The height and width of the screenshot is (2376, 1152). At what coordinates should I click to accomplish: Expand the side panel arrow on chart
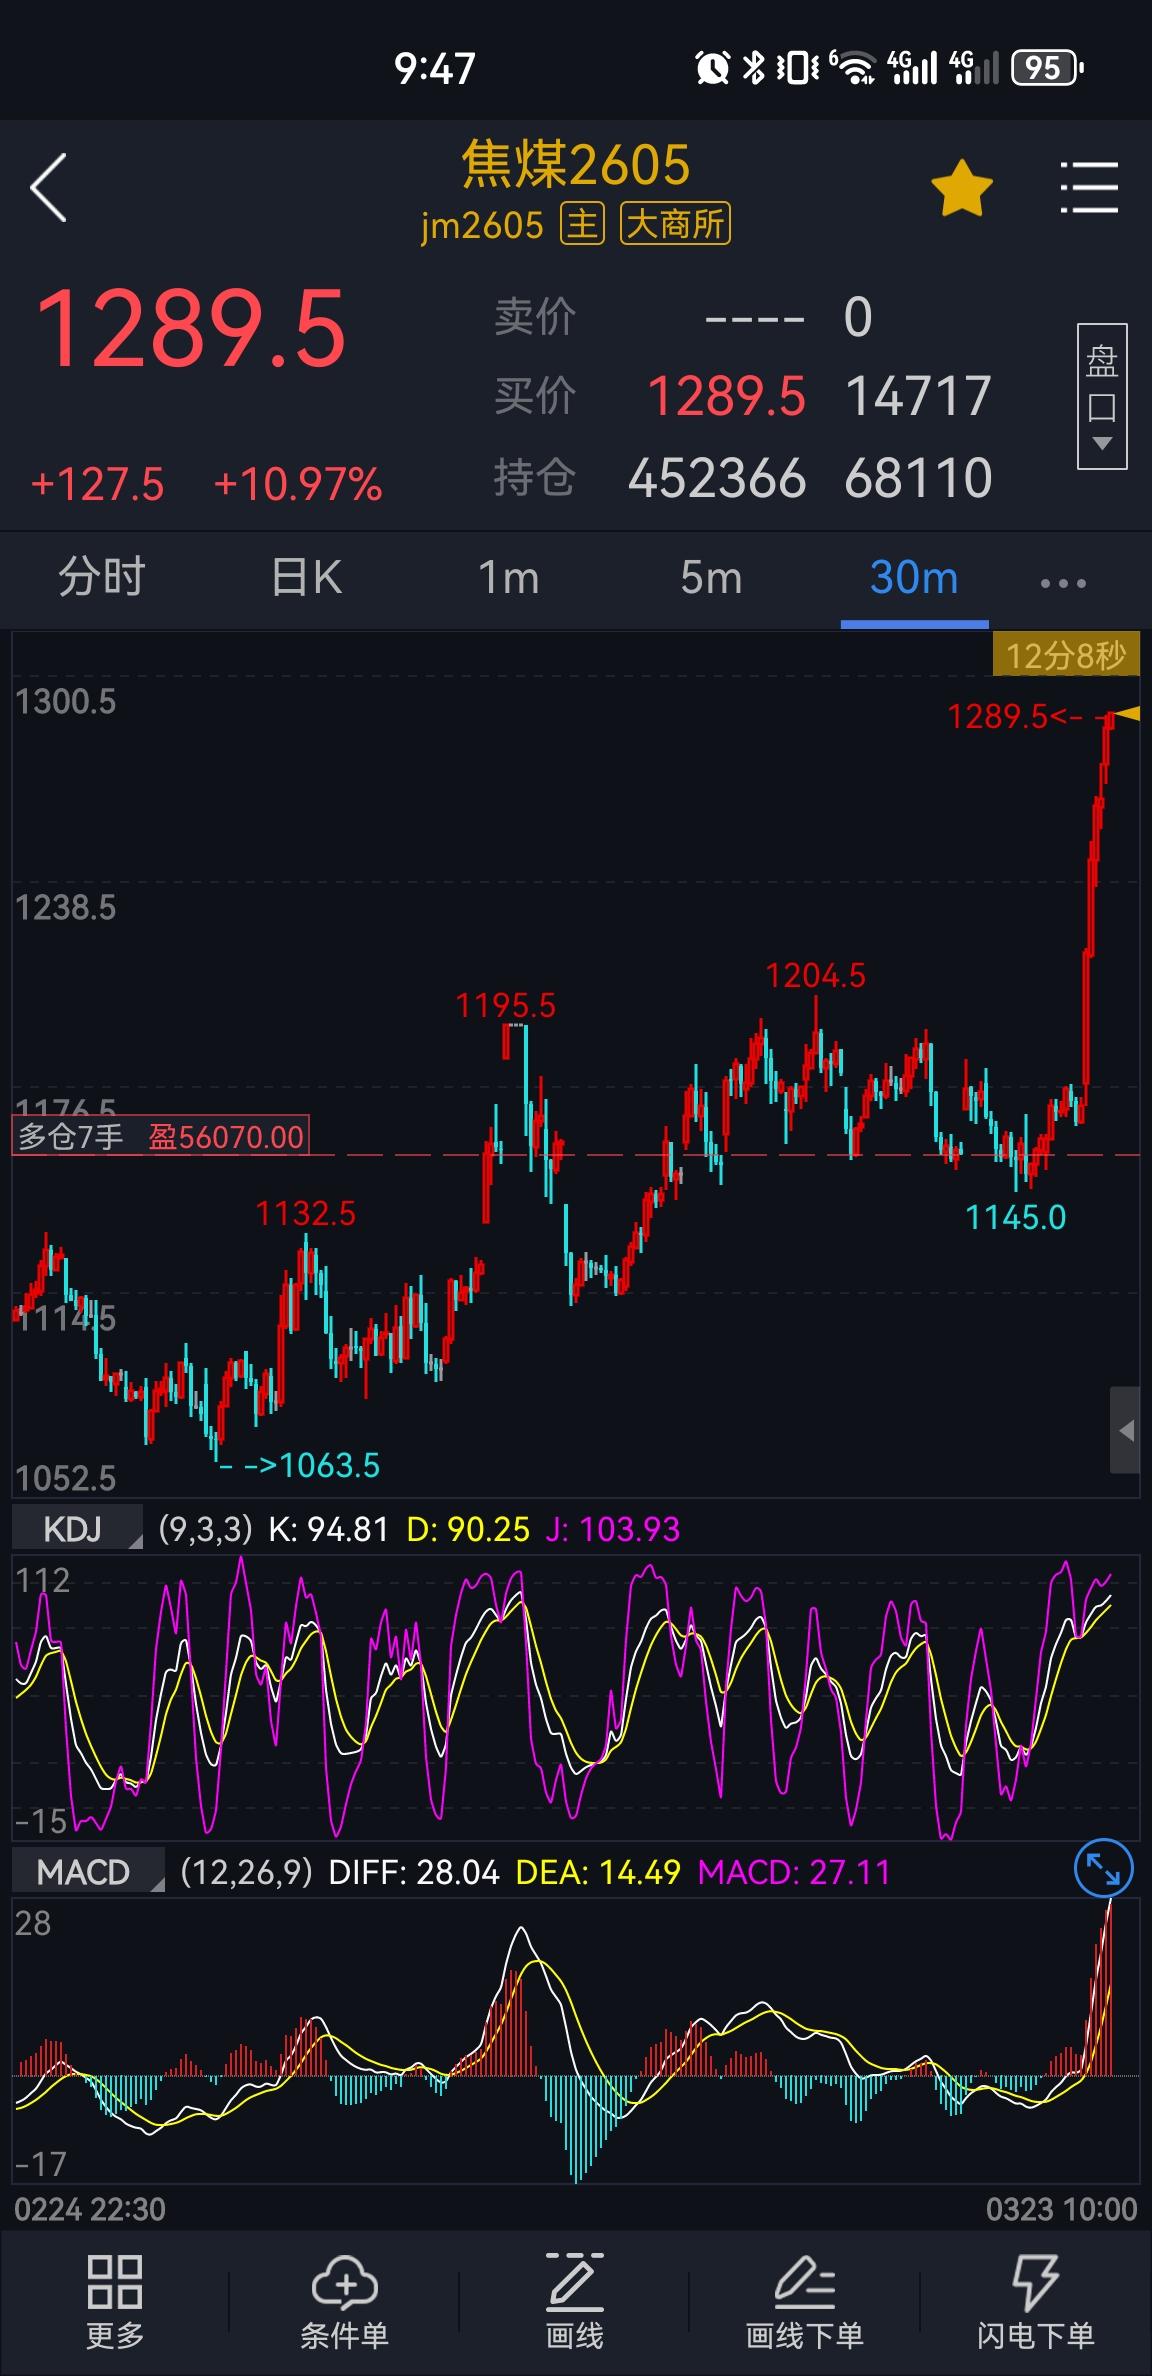click(x=1125, y=1430)
